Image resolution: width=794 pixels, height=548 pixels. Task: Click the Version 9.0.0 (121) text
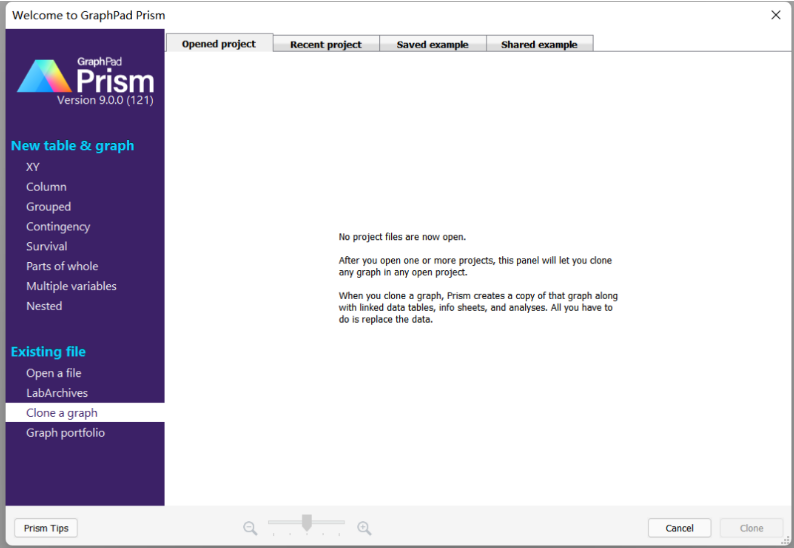click(x=105, y=100)
